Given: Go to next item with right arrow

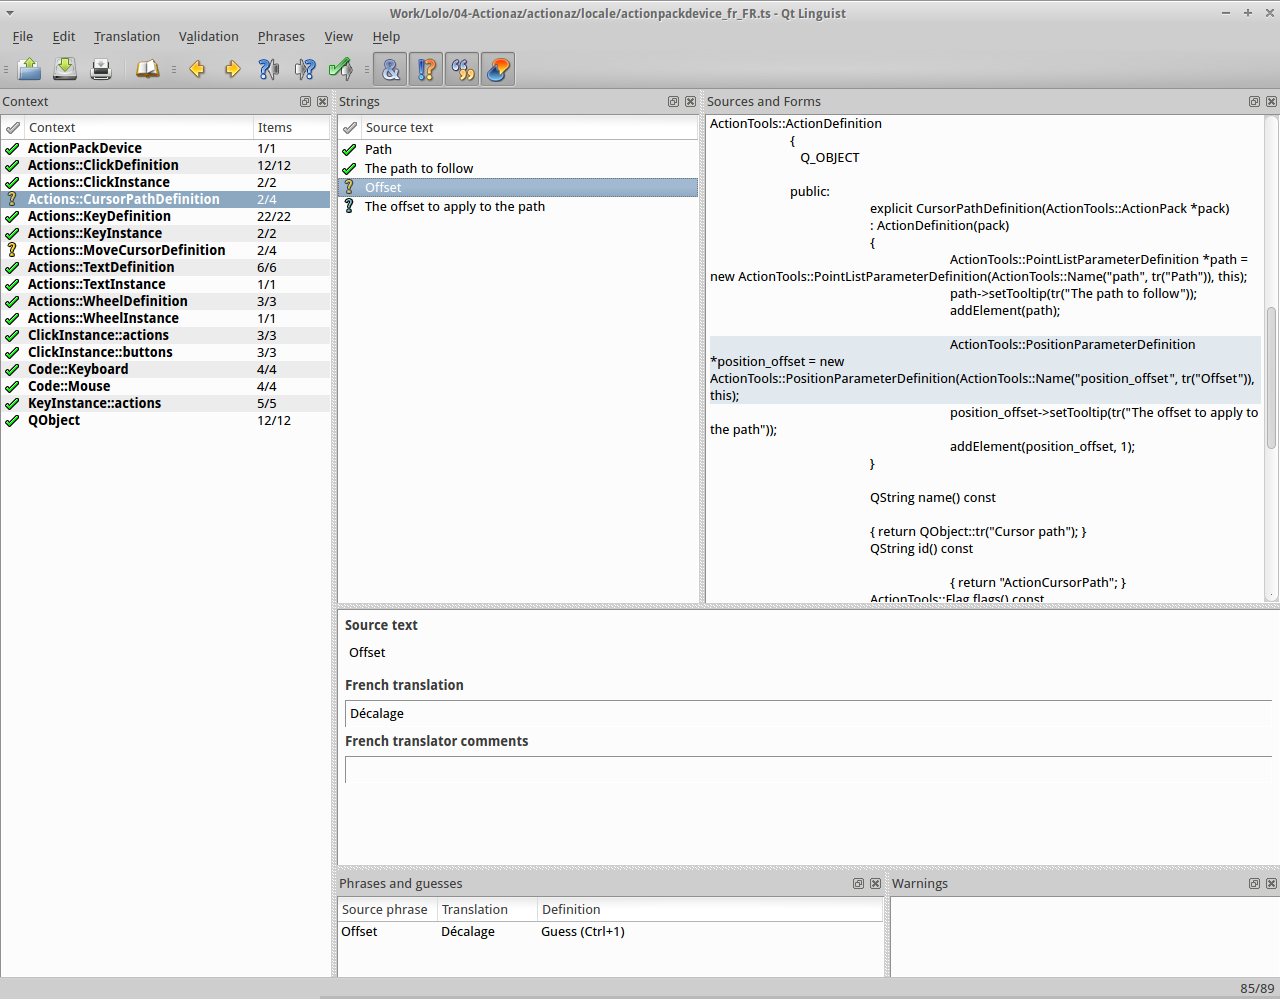Looking at the screenshot, I should pyautogui.click(x=232, y=69).
